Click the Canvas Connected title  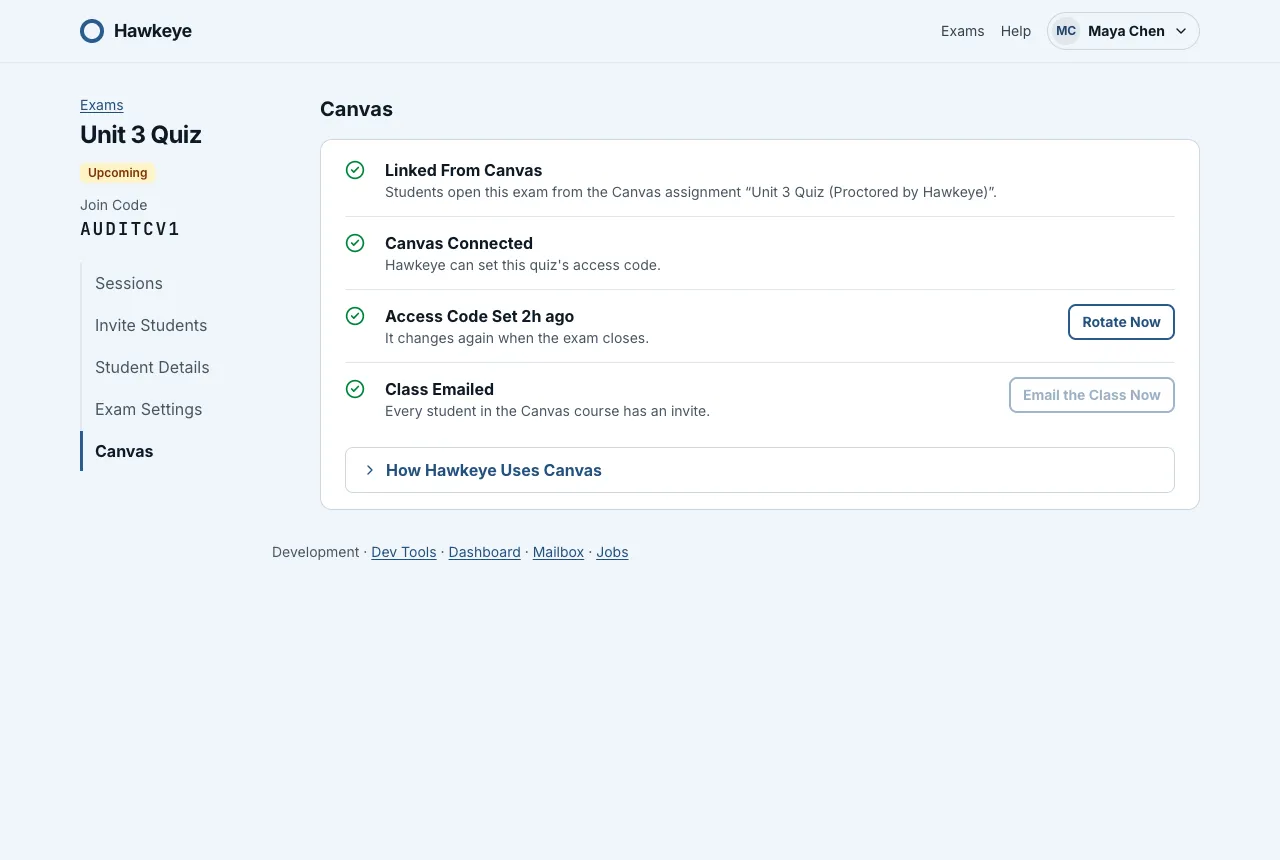459,243
